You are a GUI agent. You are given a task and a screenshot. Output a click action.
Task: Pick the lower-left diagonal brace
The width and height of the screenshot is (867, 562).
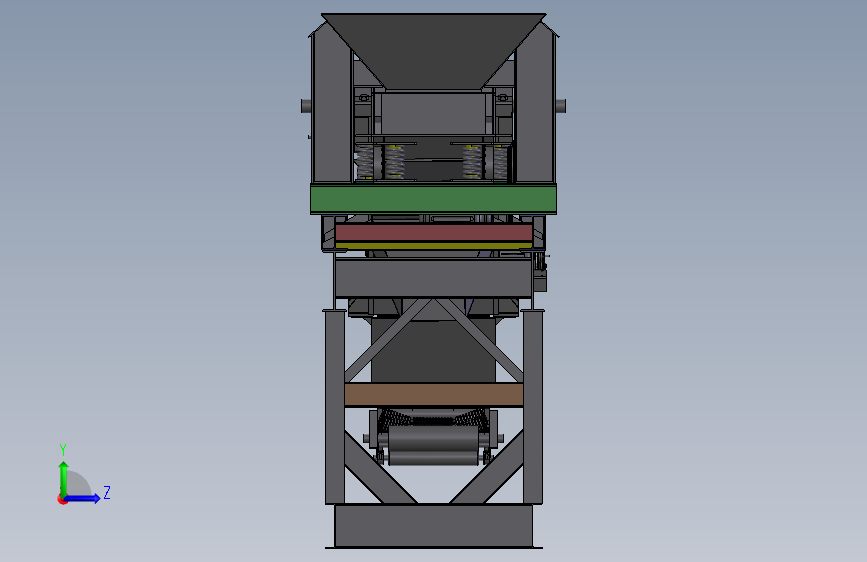pos(380,468)
